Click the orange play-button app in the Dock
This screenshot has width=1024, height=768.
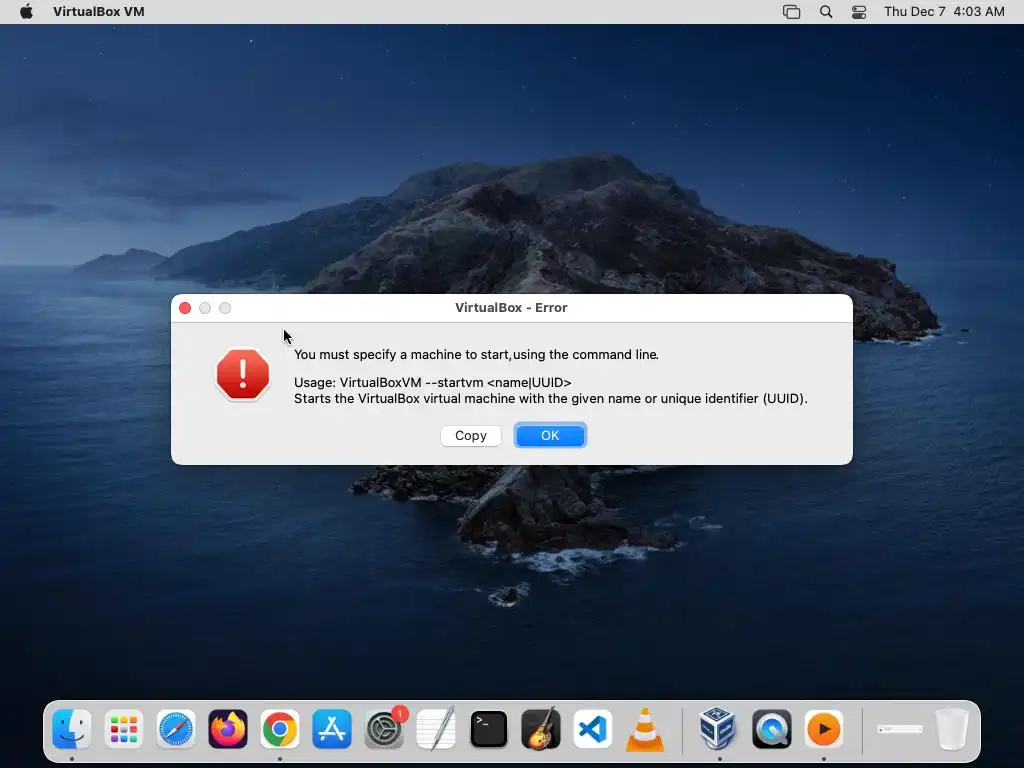tap(824, 729)
